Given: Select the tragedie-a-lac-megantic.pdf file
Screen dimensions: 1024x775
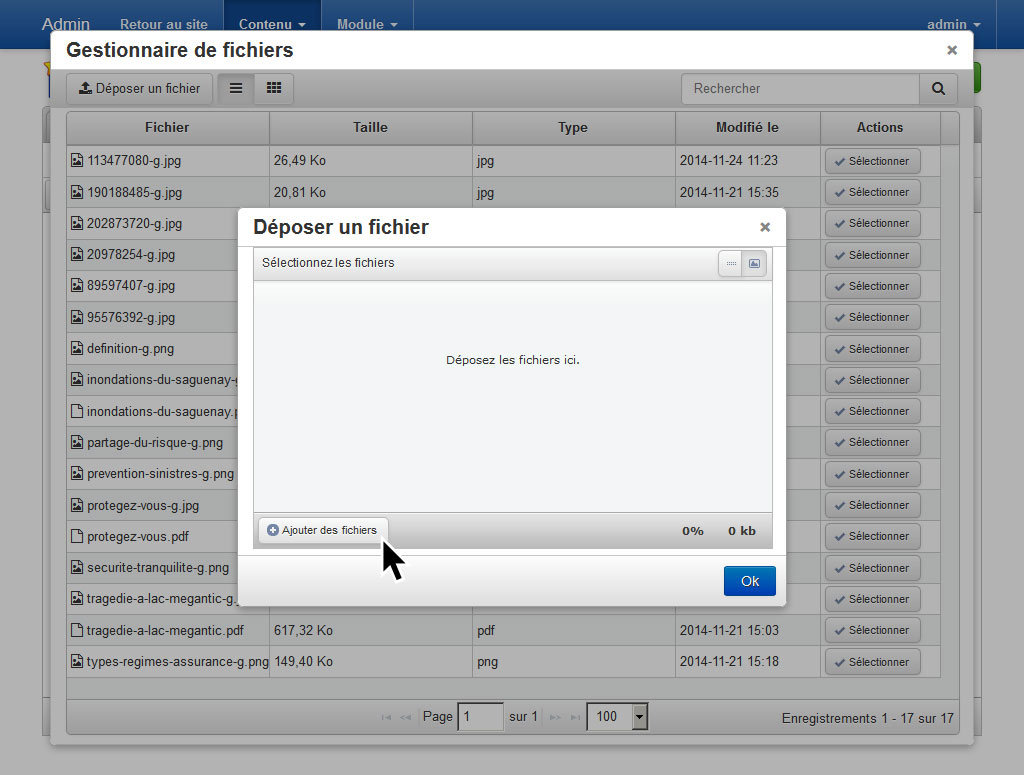Looking at the screenshot, I should click(872, 630).
